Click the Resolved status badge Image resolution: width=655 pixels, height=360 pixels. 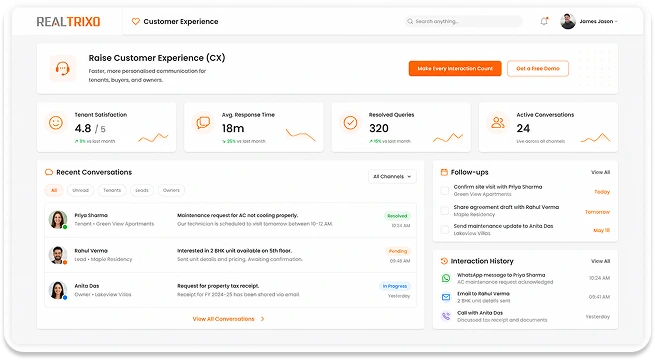397,216
